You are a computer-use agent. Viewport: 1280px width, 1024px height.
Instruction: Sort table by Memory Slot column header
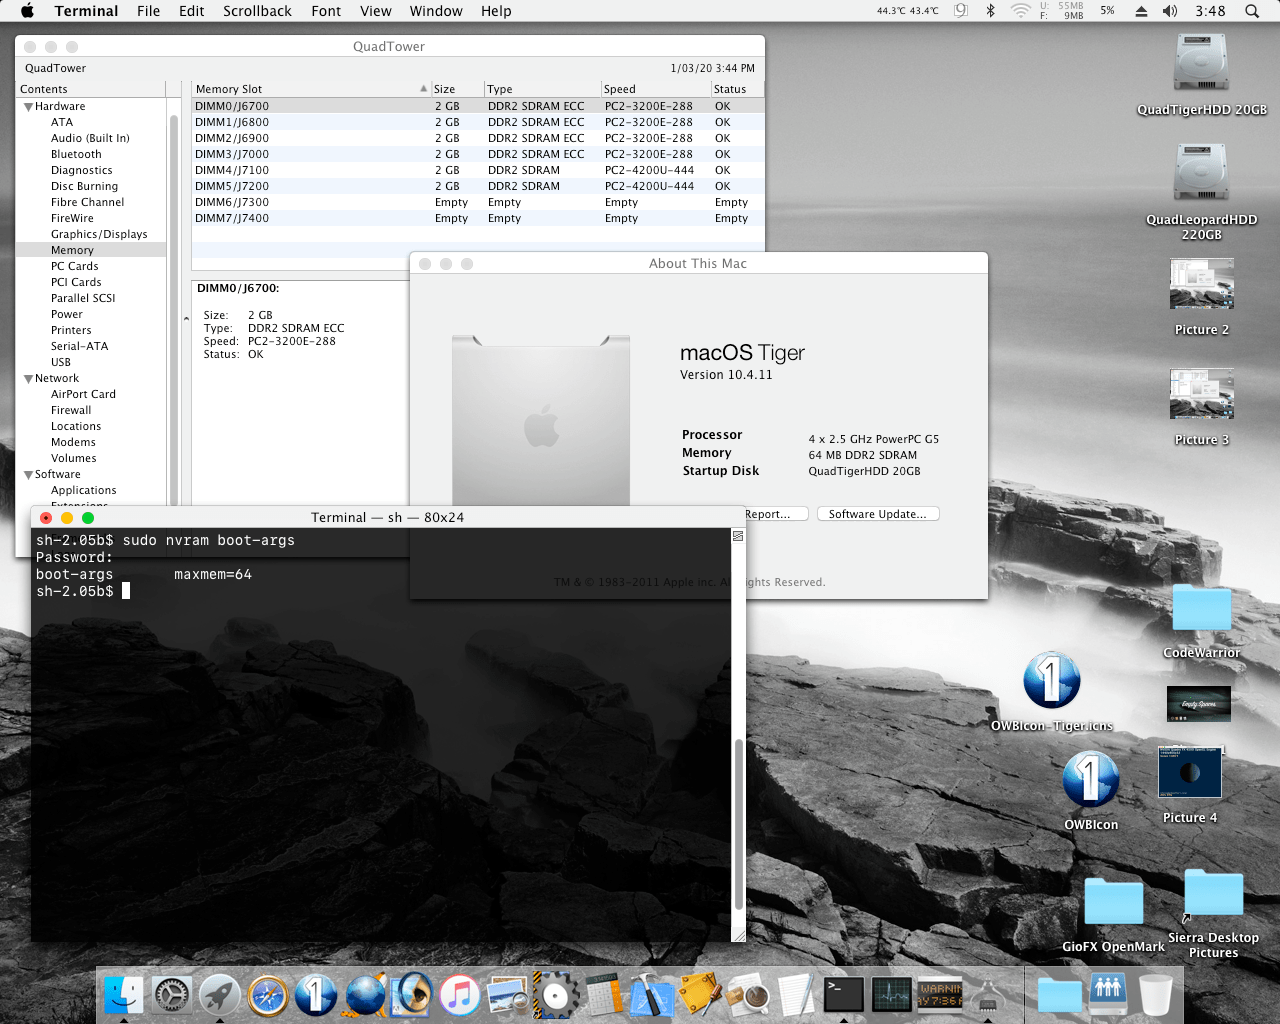click(310, 89)
